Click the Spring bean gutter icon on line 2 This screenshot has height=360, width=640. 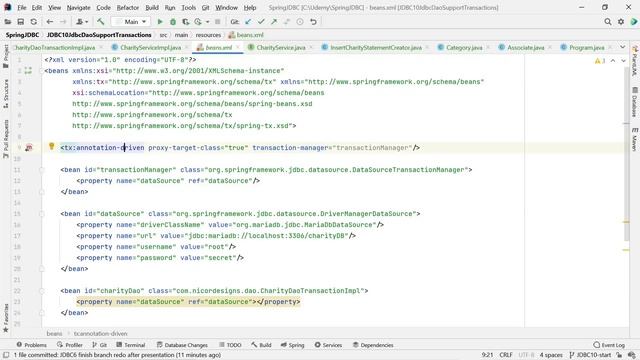coord(28,71)
